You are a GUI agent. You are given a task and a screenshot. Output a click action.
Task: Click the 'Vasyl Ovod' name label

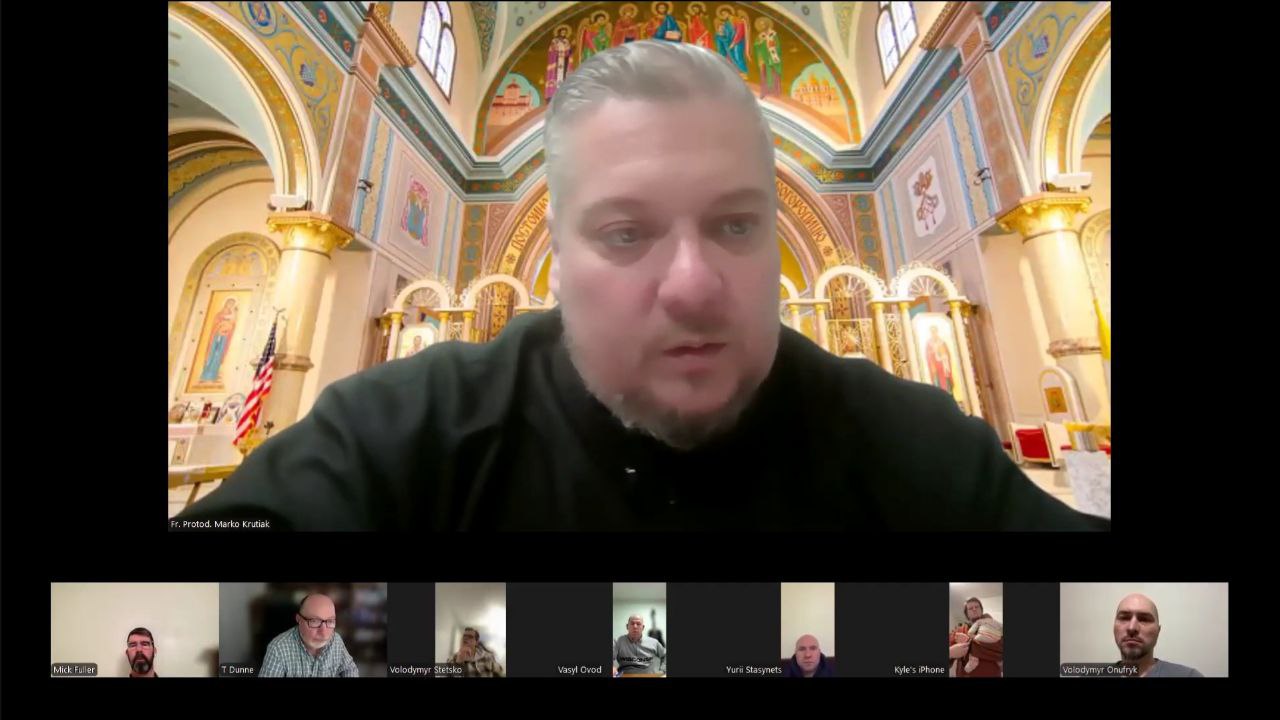(x=580, y=670)
